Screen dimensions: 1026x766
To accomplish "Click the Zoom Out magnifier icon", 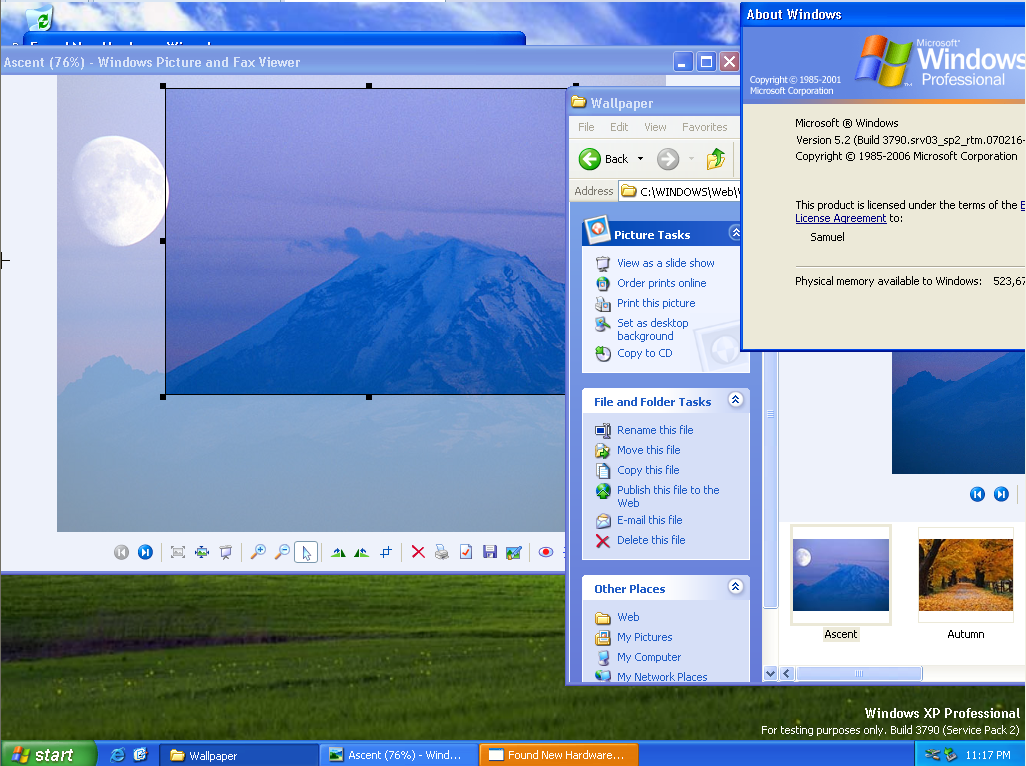I will point(282,552).
